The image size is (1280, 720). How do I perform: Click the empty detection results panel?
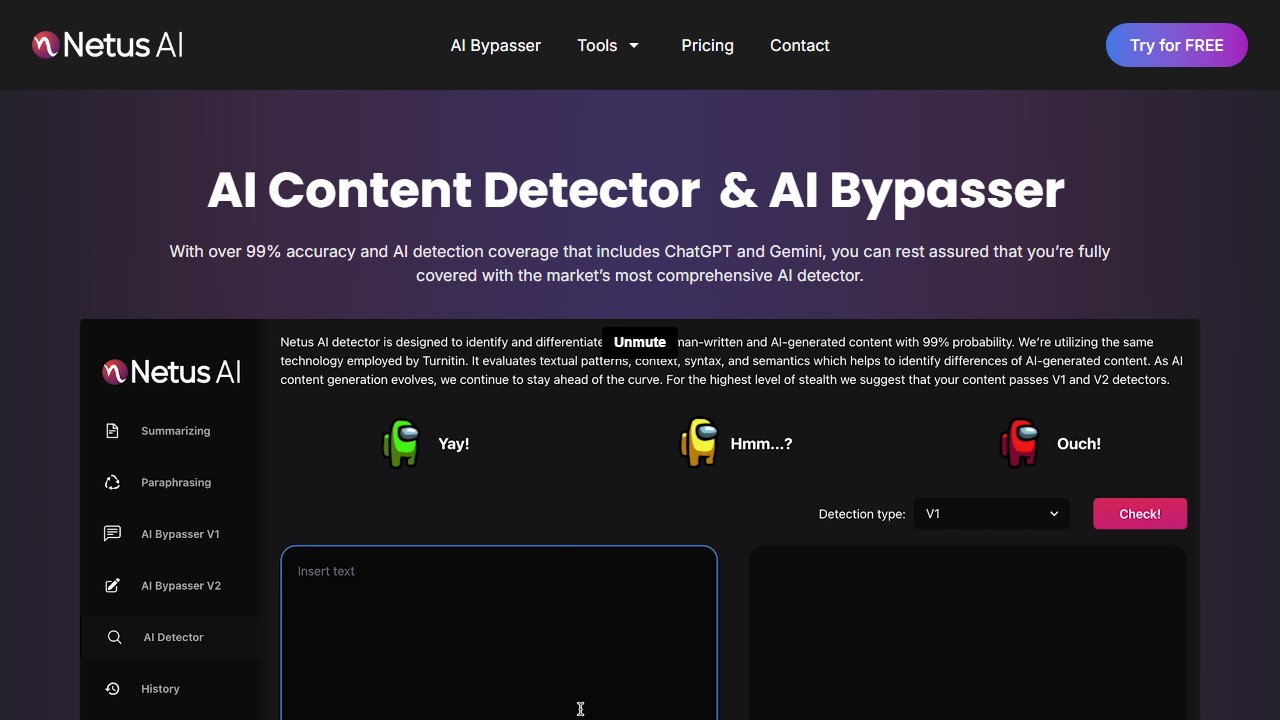[968, 633]
